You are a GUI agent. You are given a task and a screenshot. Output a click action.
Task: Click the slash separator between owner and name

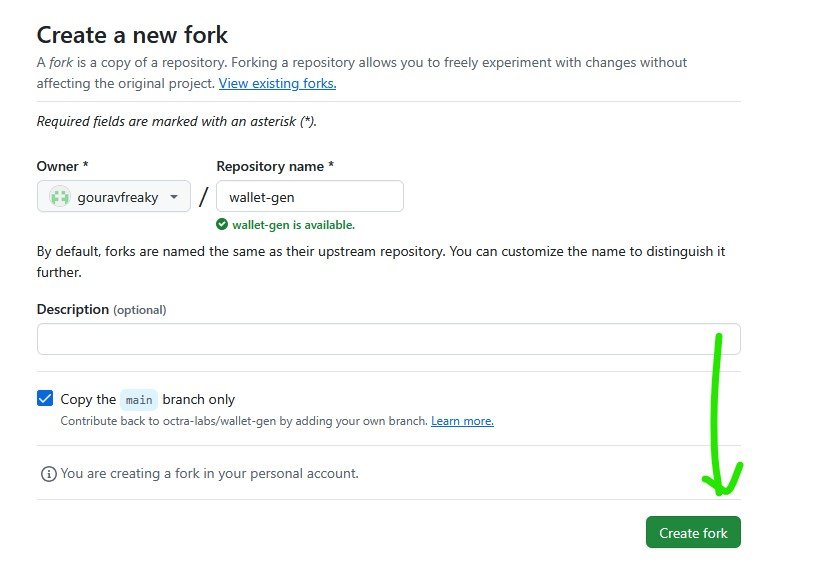[x=203, y=197]
